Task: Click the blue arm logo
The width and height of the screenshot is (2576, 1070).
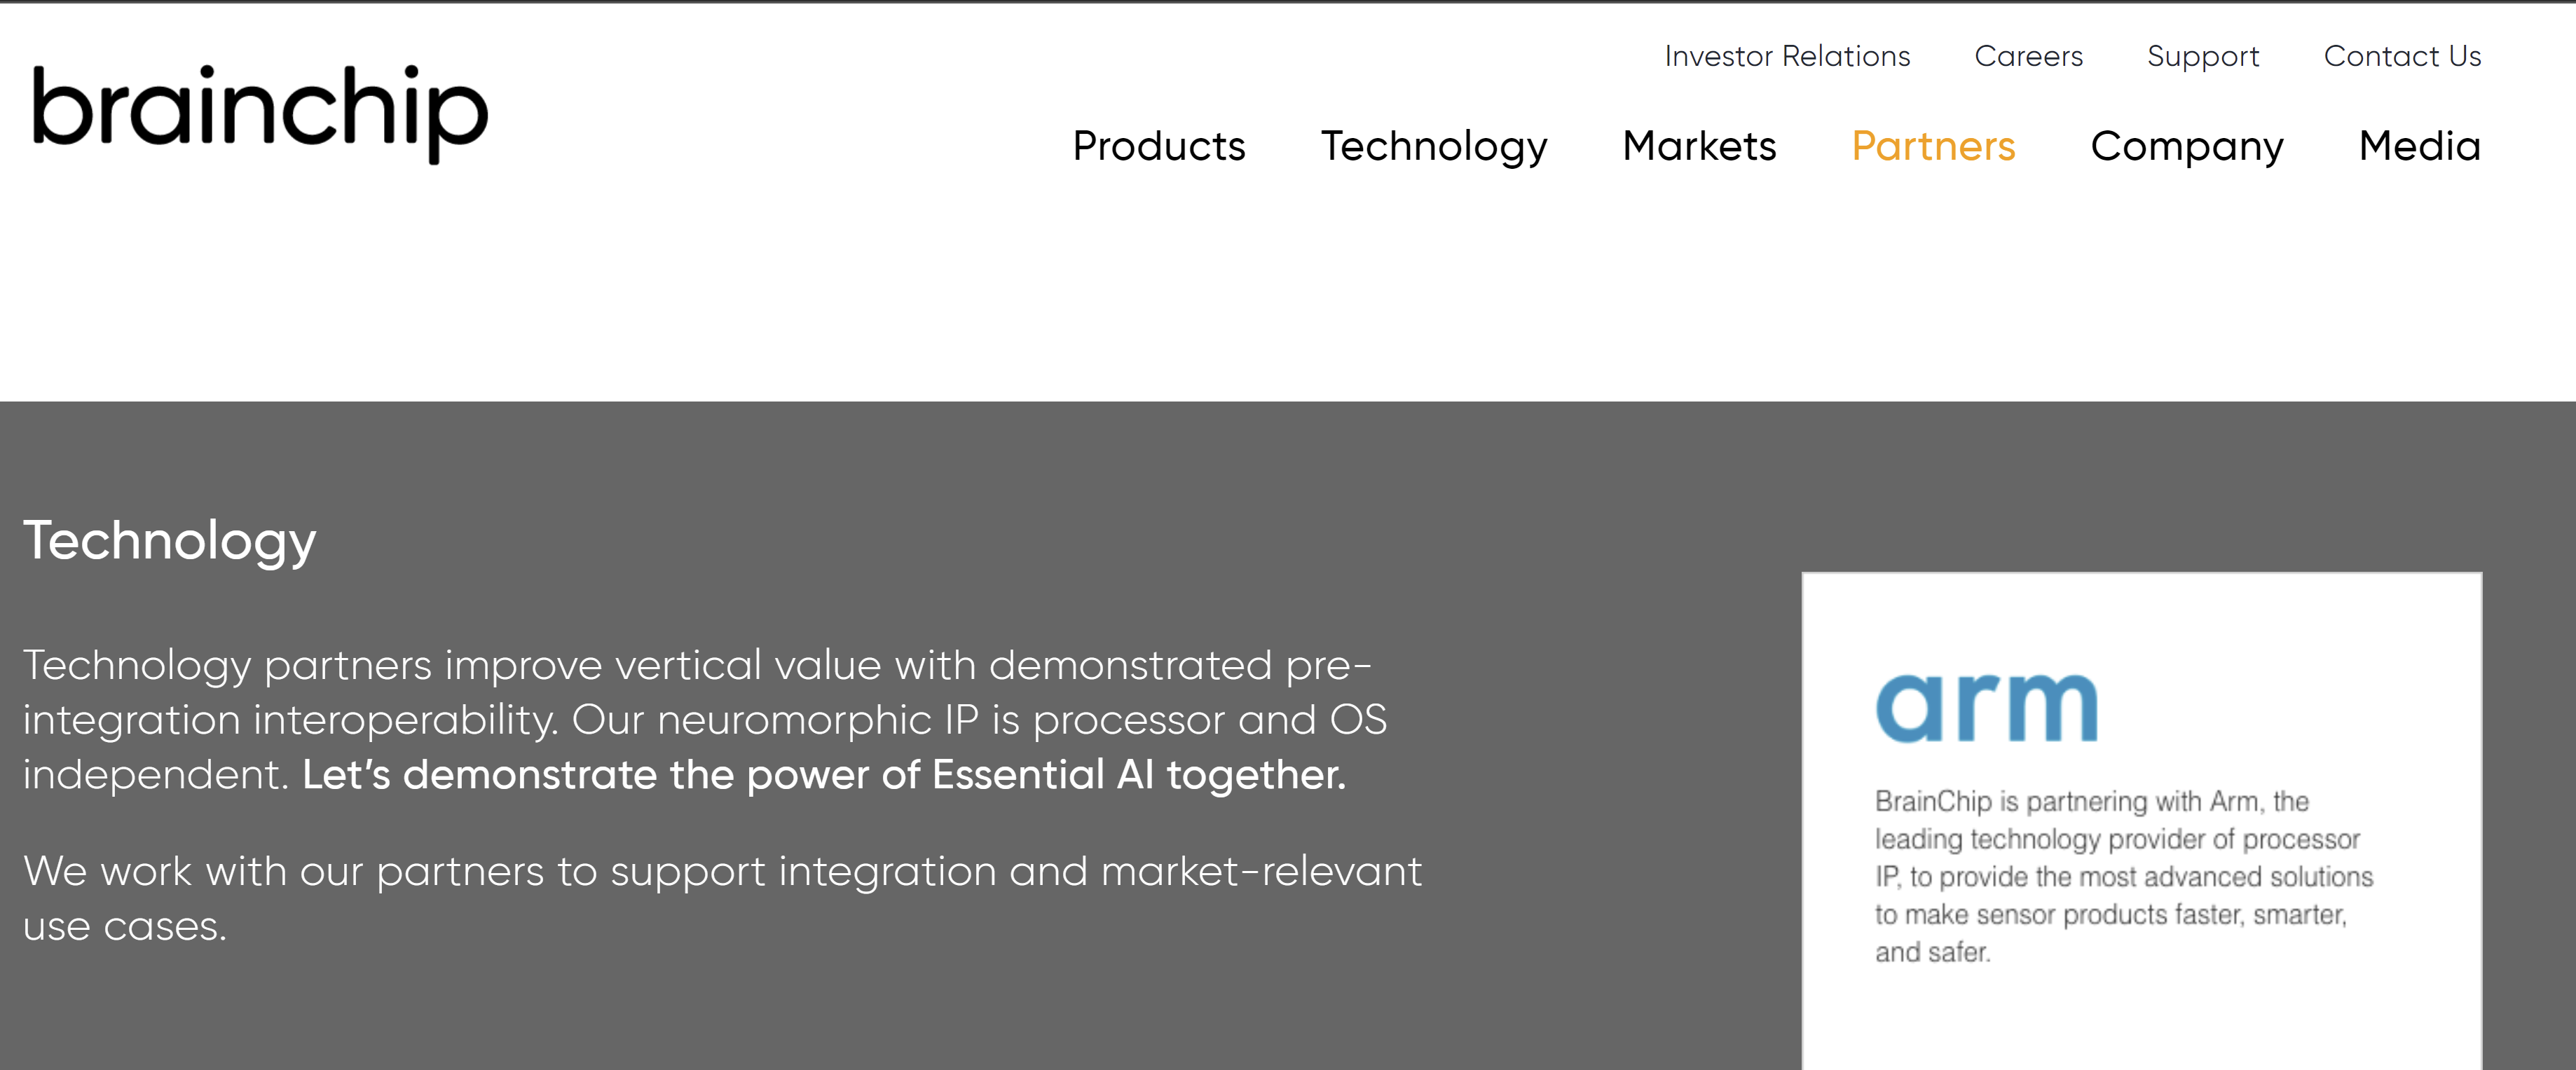Action: [x=1986, y=708]
